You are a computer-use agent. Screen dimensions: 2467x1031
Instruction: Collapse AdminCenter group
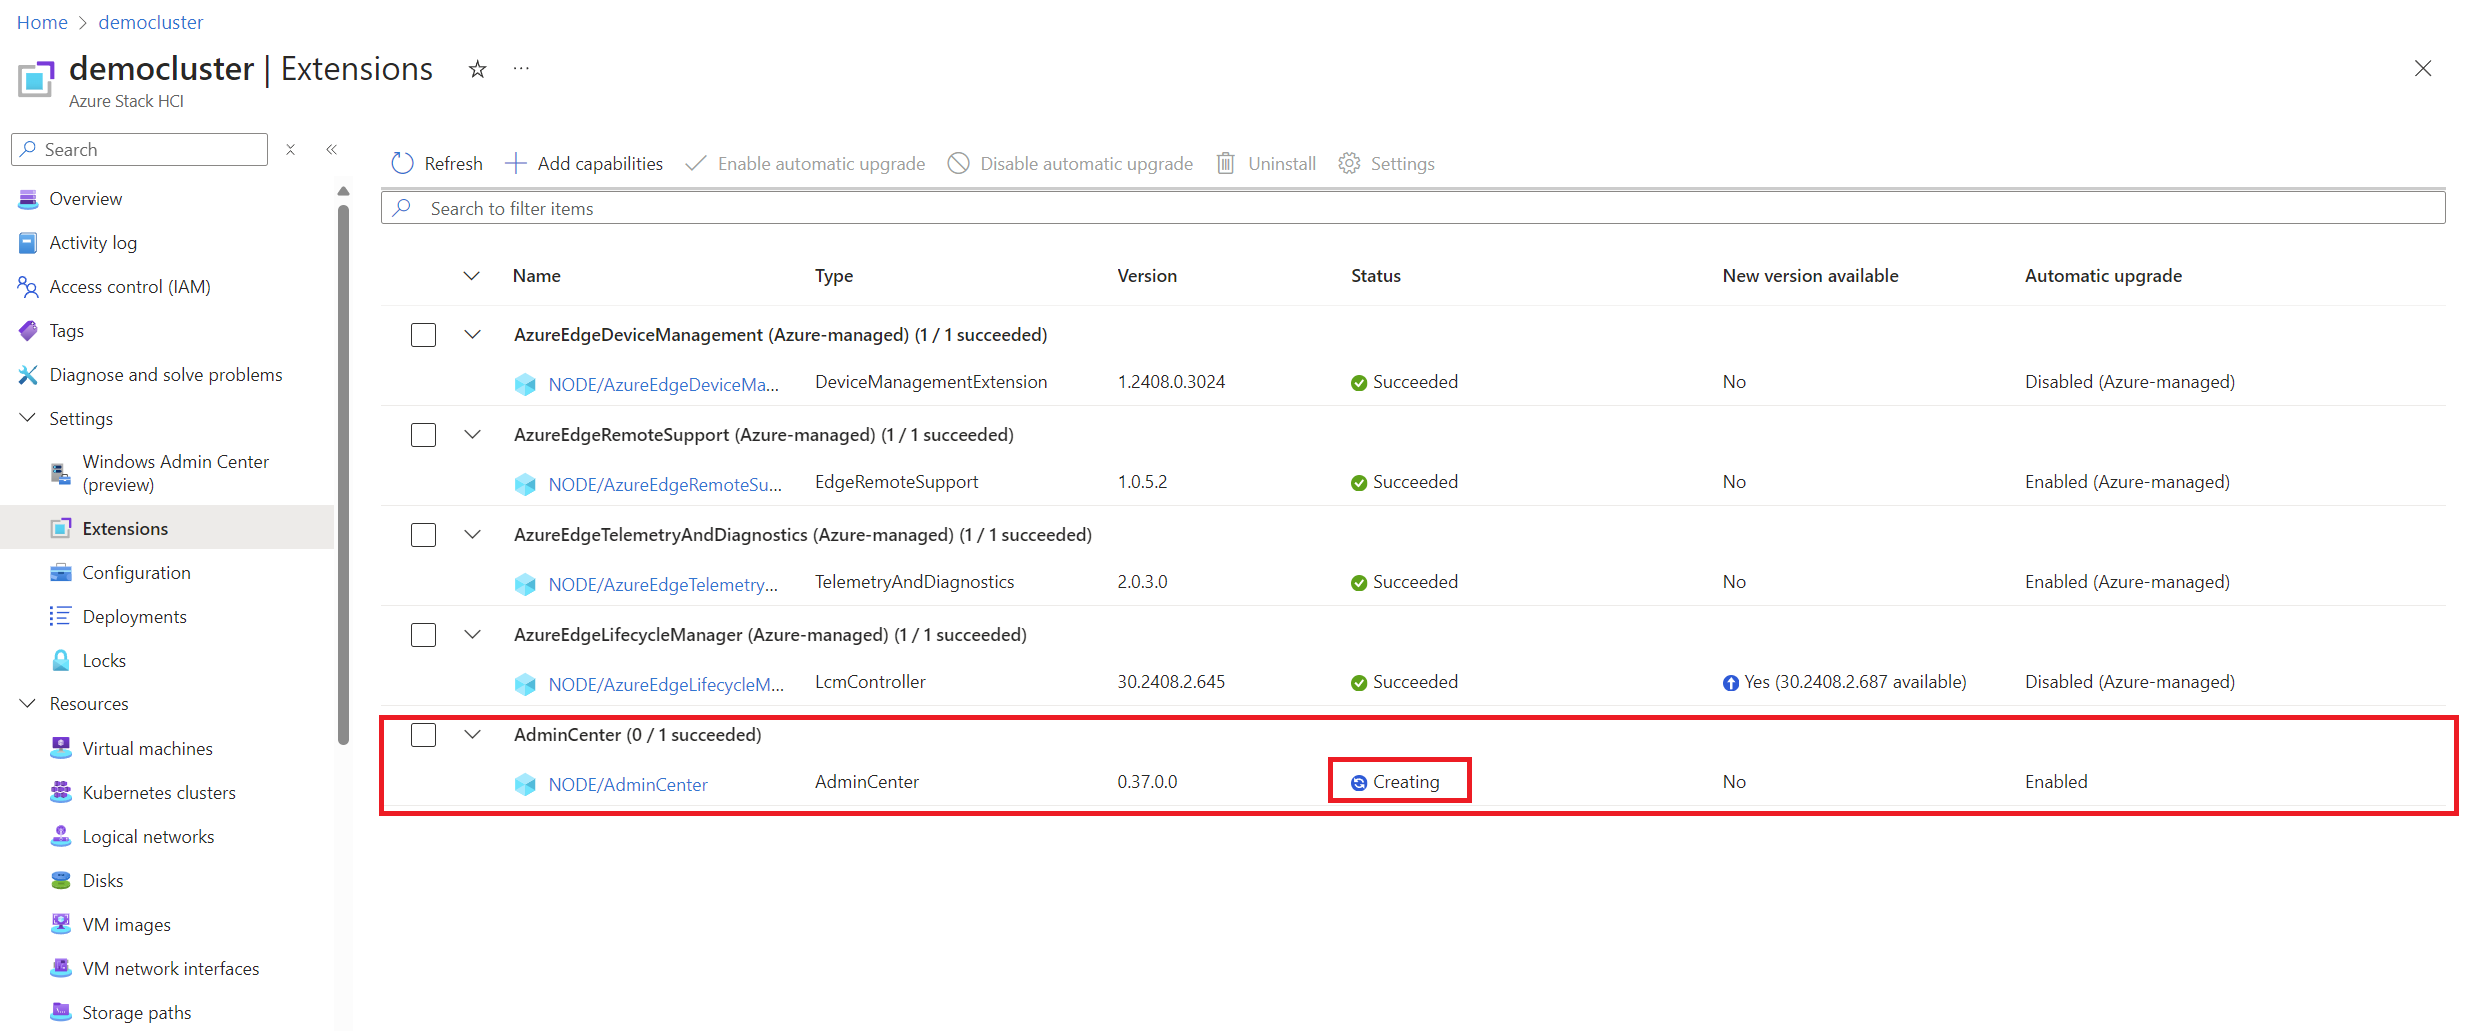(x=472, y=734)
